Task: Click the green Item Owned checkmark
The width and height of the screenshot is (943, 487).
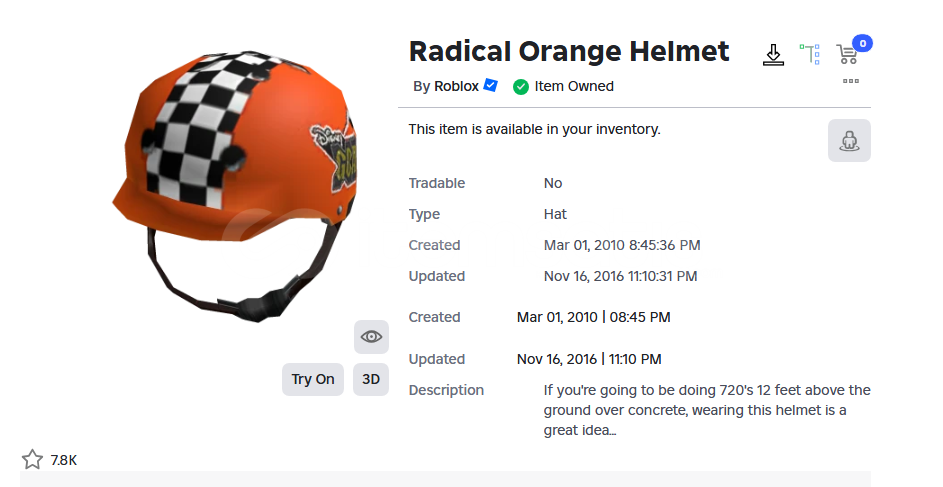Action: pos(521,87)
